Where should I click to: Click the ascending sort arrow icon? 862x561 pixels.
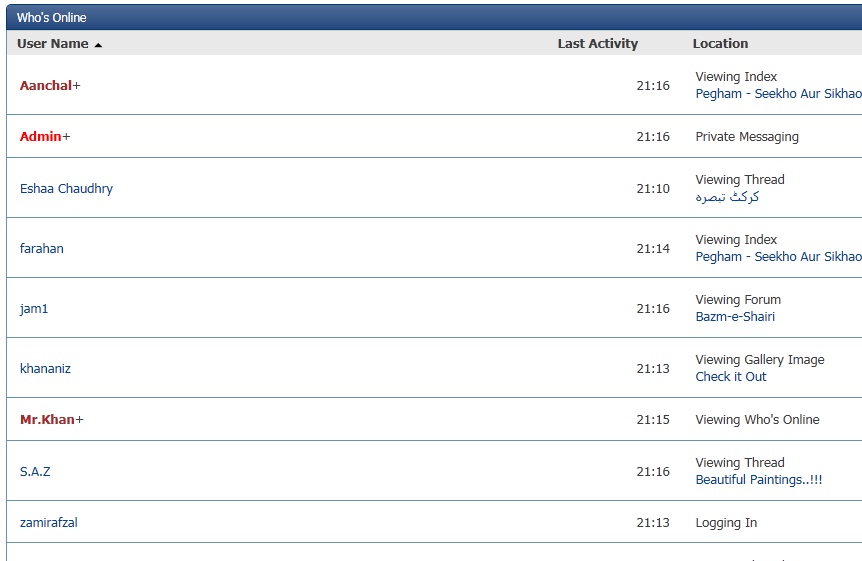pyautogui.click(x=98, y=45)
